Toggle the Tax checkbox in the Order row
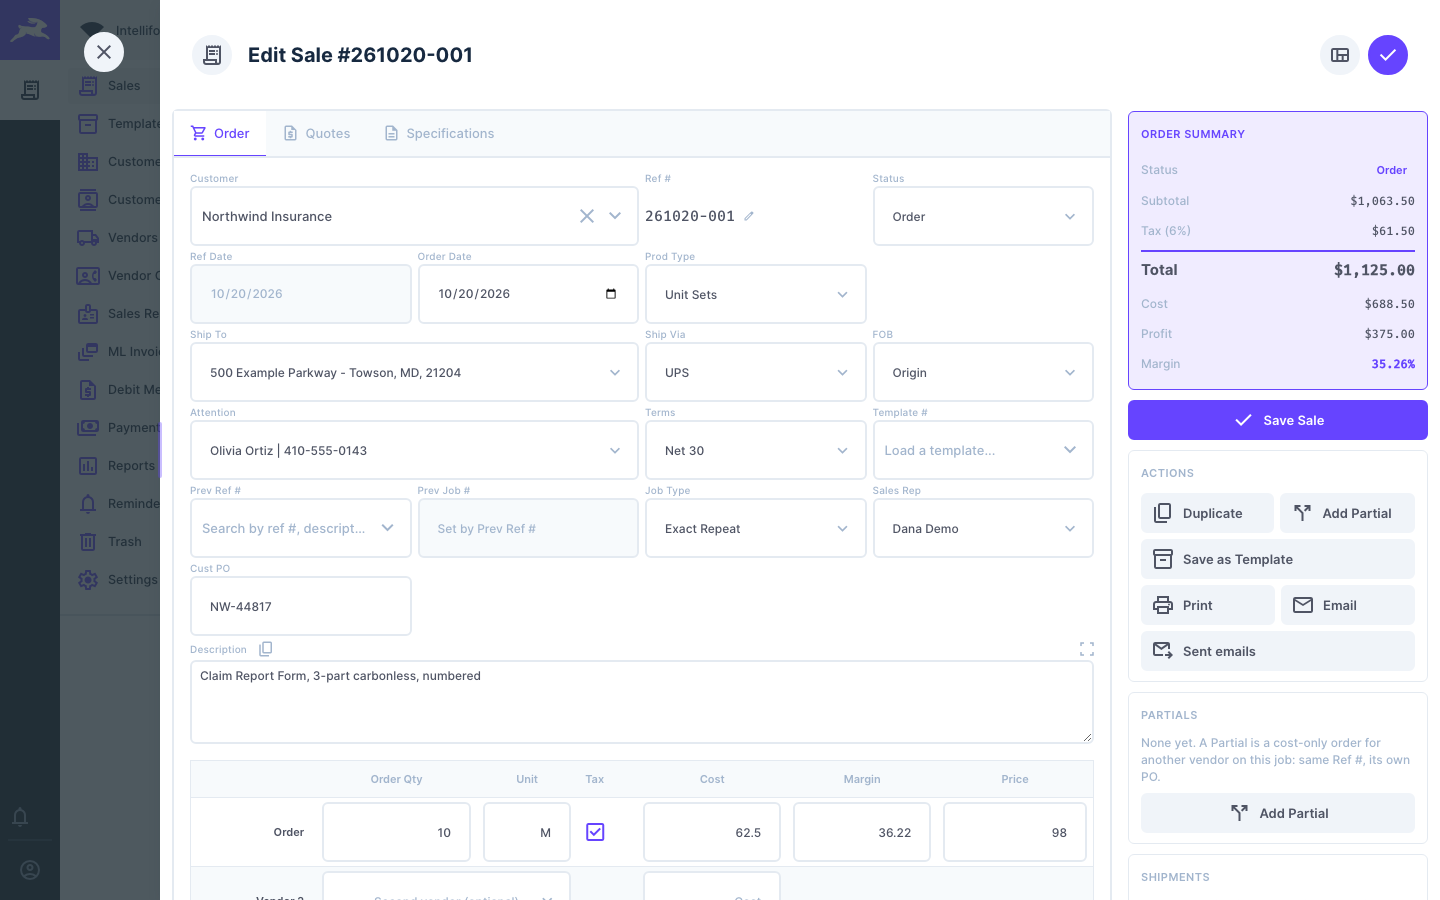 click(595, 832)
